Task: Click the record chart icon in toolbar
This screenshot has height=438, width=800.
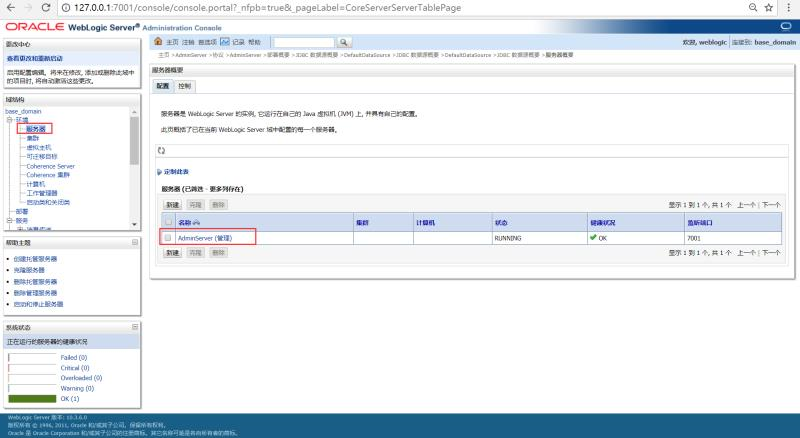Action: coord(225,41)
